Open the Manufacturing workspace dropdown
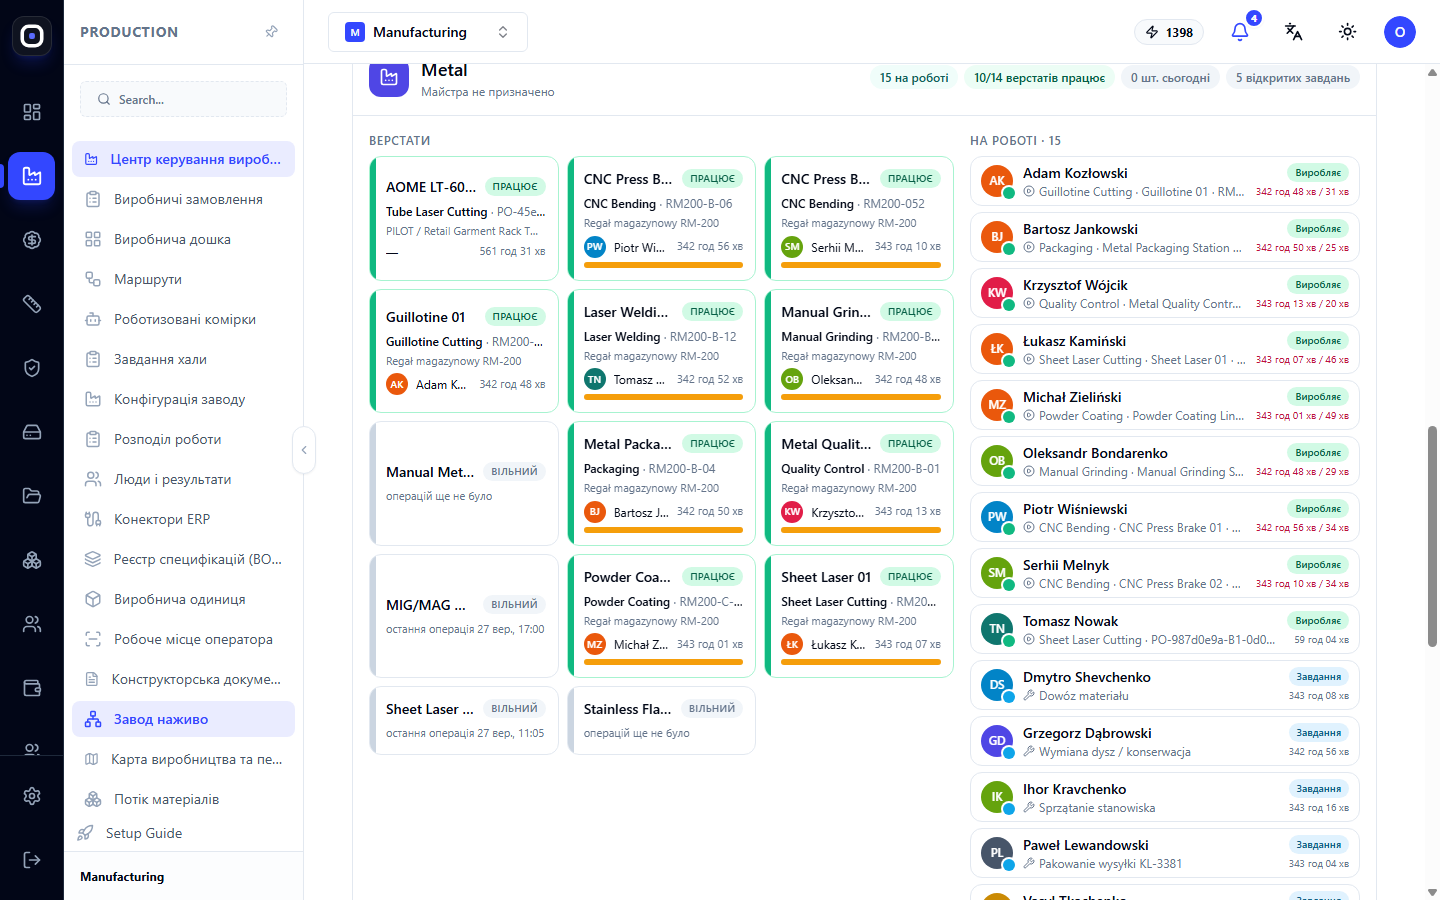The height and width of the screenshot is (900, 1440). pyautogui.click(x=428, y=32)
